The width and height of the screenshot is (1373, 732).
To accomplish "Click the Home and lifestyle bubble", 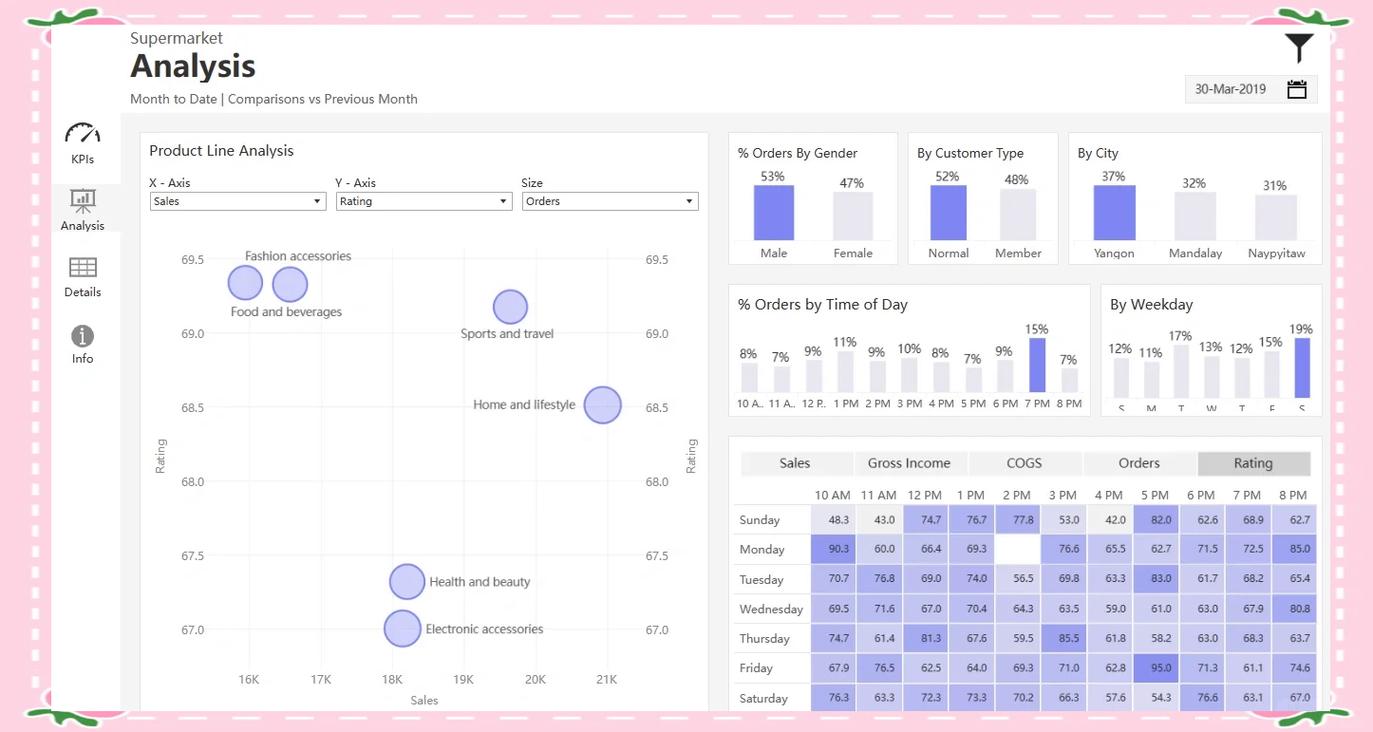I will tap(602, 405).
